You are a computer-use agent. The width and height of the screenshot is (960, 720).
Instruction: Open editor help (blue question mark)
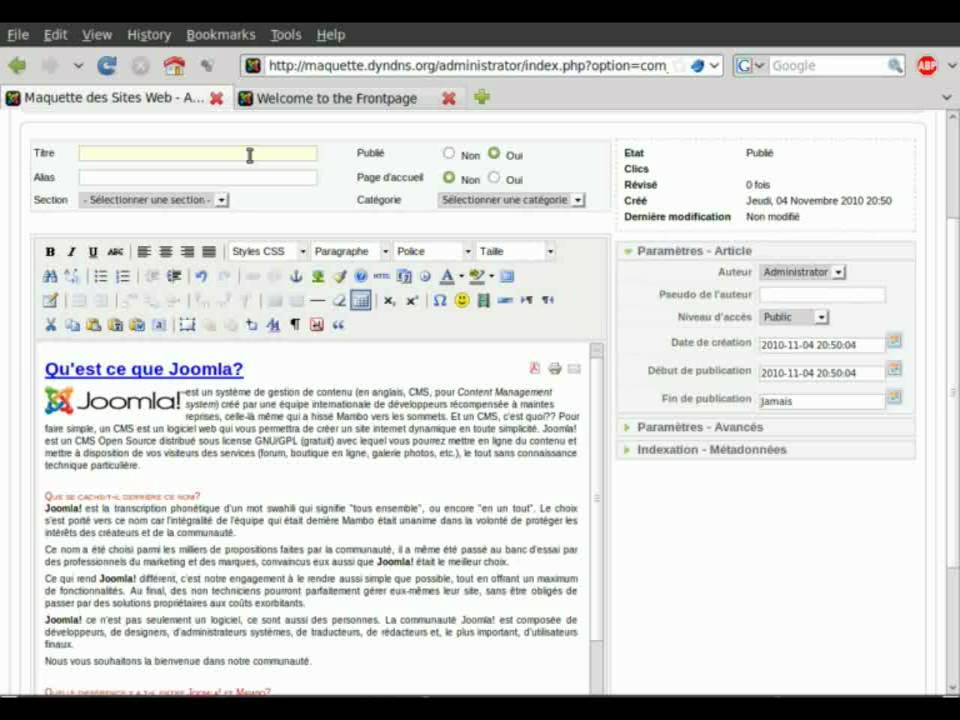(x=361, y=276)
